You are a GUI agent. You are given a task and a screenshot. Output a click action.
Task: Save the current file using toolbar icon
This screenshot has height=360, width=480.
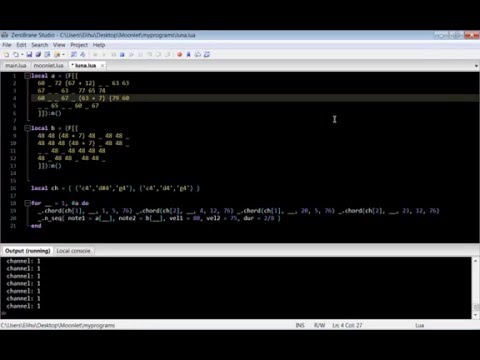[29, 54]
